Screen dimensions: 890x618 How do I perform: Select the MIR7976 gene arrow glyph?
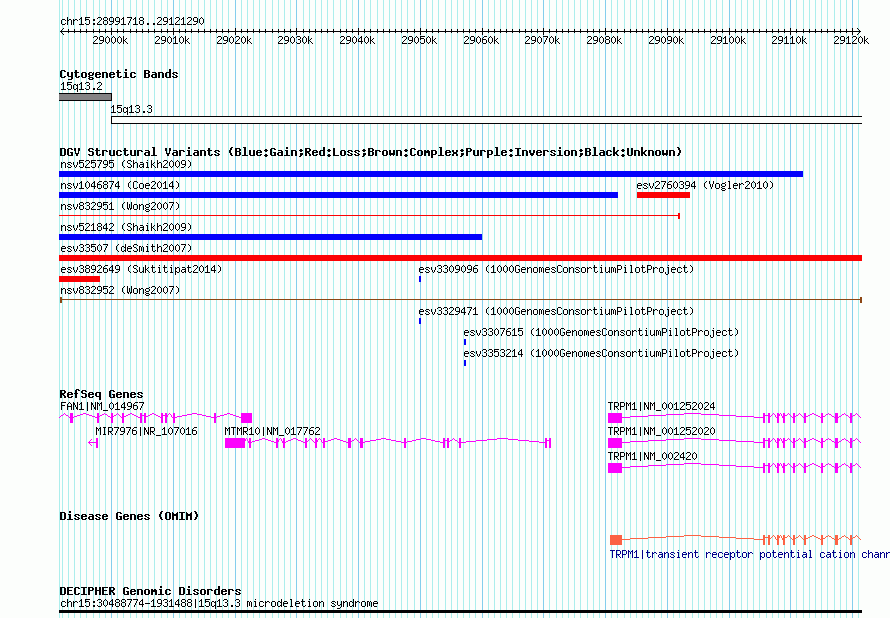click(x=94, y=443)
